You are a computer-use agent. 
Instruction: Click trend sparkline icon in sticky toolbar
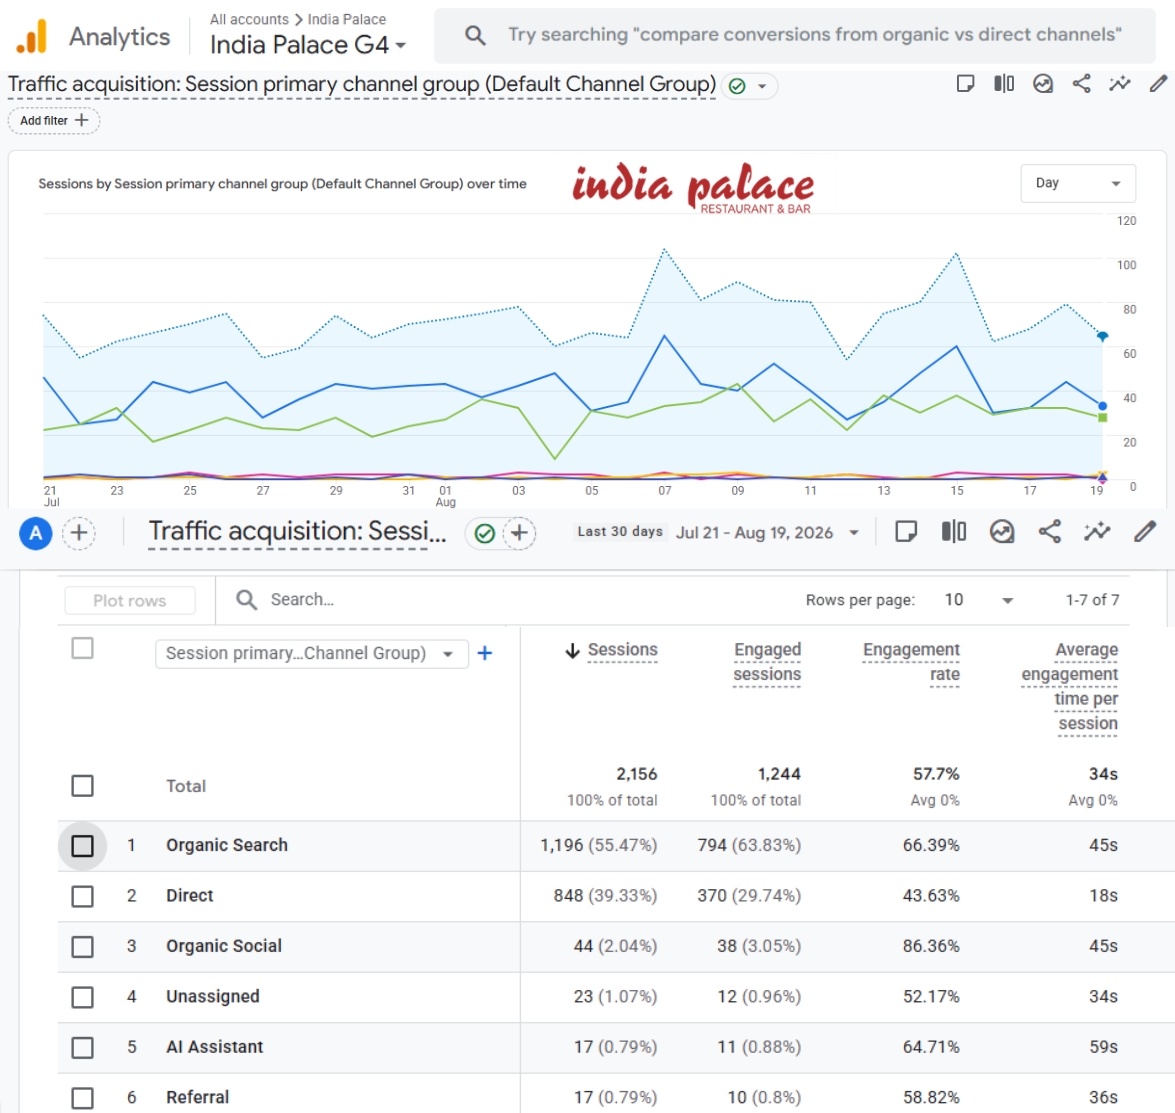coord(1097,532)
